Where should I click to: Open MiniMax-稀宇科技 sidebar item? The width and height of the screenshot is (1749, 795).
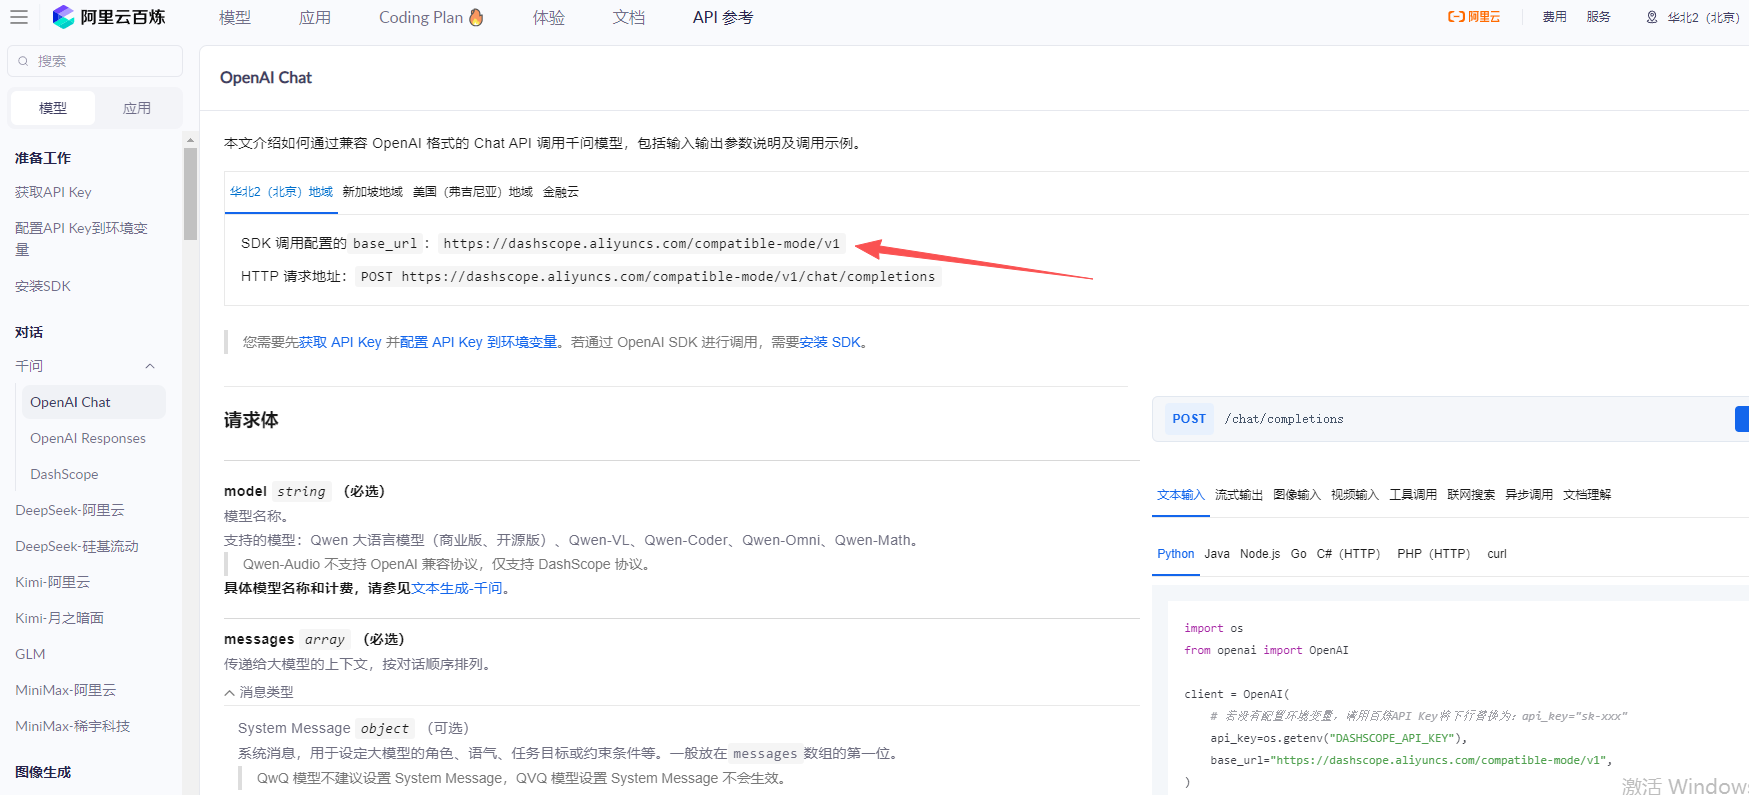(x=73, y=726)
